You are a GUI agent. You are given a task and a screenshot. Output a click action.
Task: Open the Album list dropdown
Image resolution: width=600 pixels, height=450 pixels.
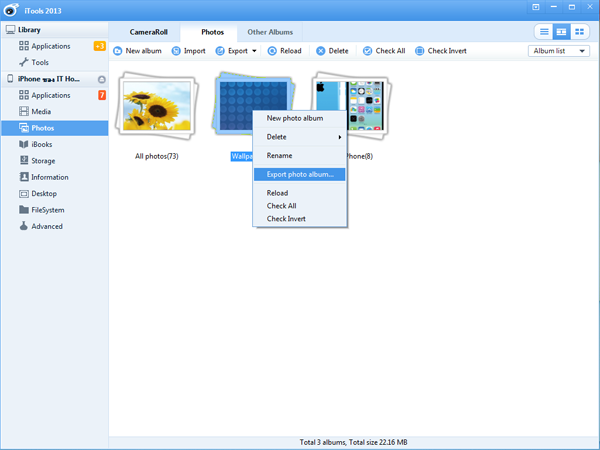pyautogui.click(x=559, y=50)
